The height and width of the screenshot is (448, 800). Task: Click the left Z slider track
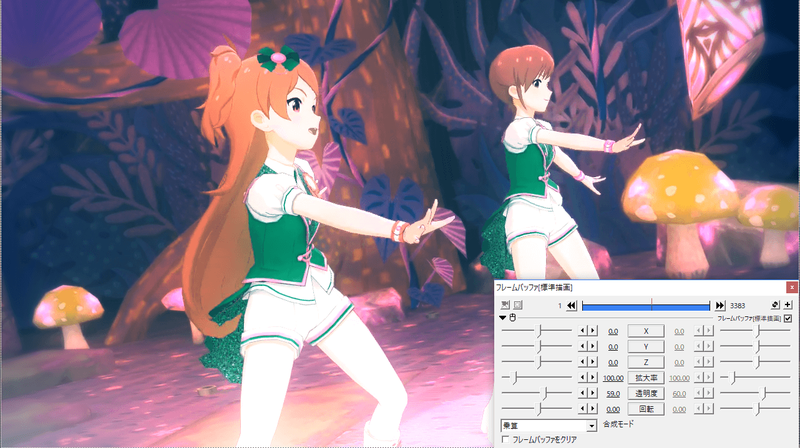tap(537, 362)
